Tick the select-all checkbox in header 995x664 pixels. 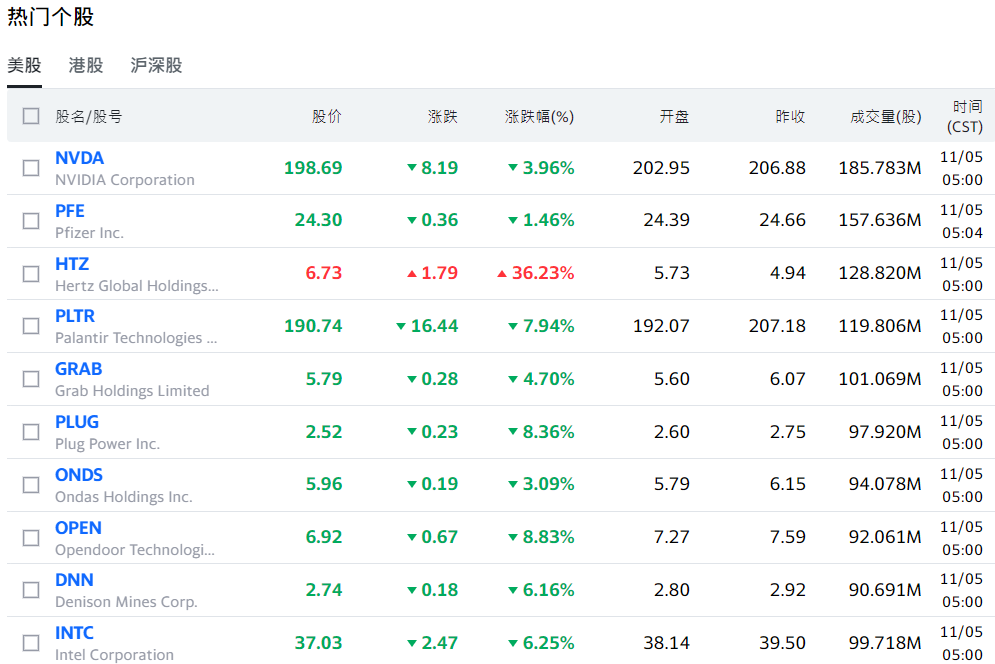tap(31, 116)
